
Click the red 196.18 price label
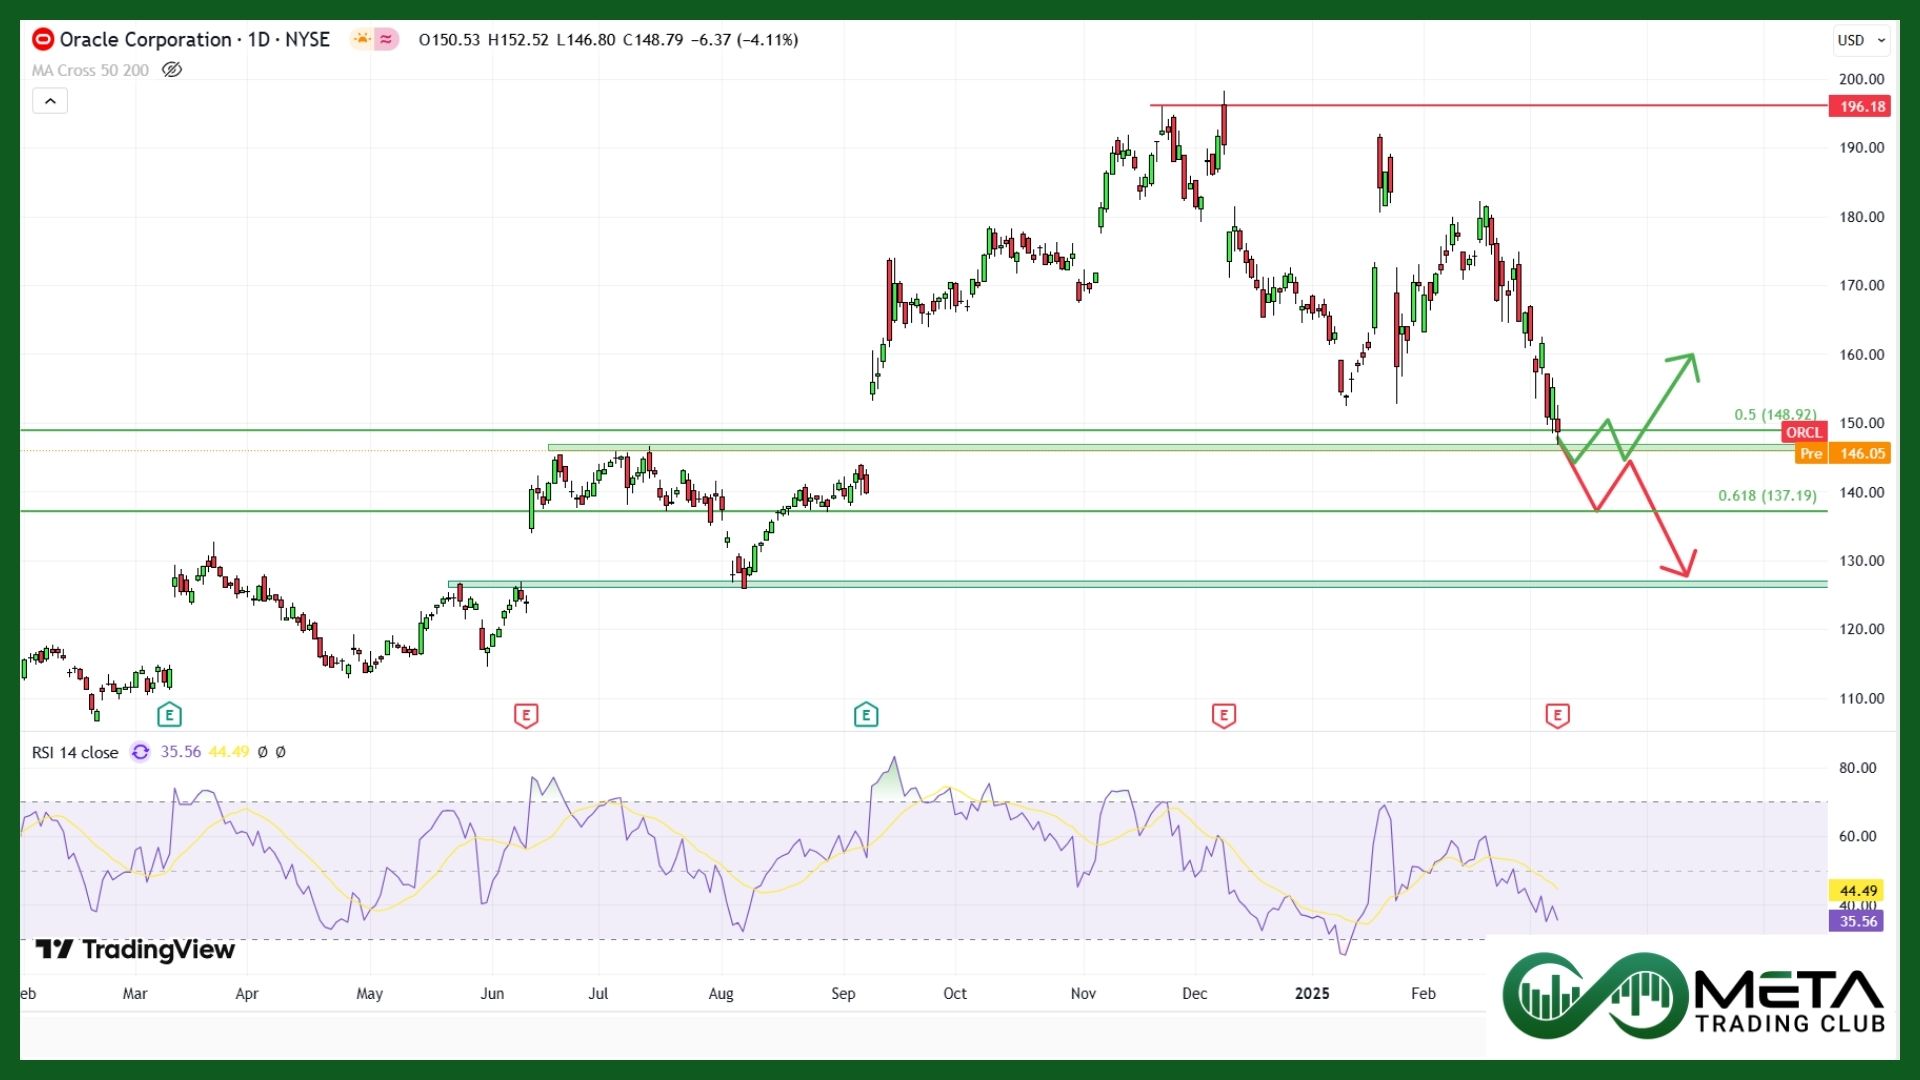pos(1860,106)
